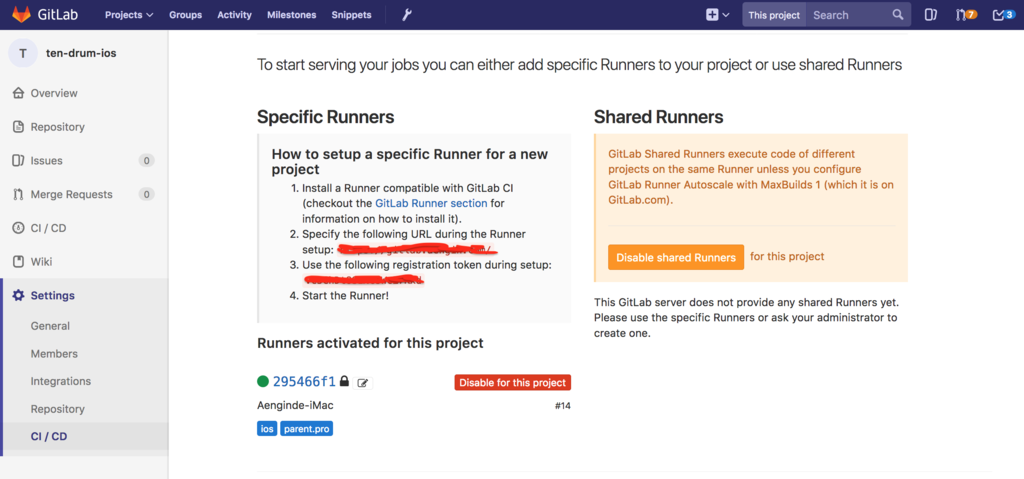Click the runner lock icon
The width and height of the screenshot is (1024, 479).
344,381
